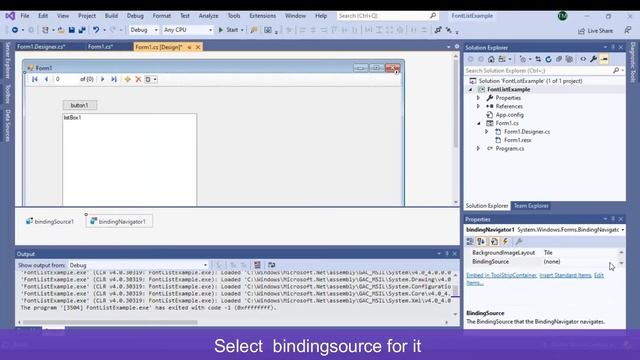This screenshot has width=640, height=360.
Task: Click the Refresh icon in Solution Explorer
Action: (549, 59)
